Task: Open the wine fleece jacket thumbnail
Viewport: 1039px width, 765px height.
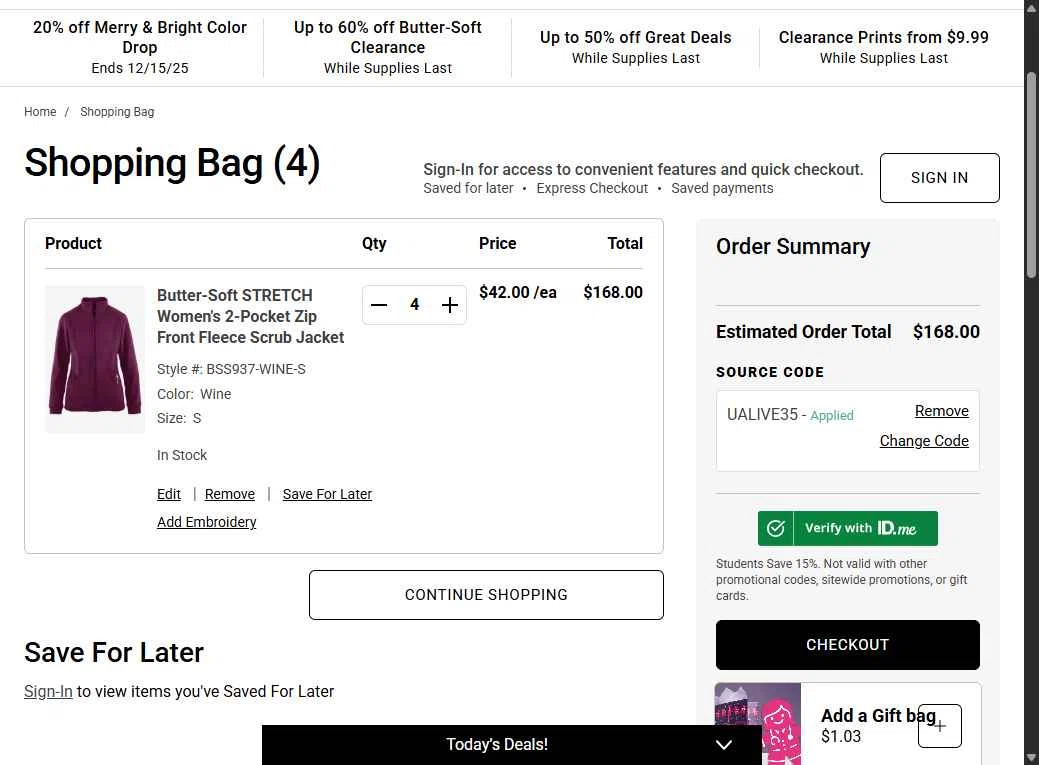Action: tap(95, 359)
